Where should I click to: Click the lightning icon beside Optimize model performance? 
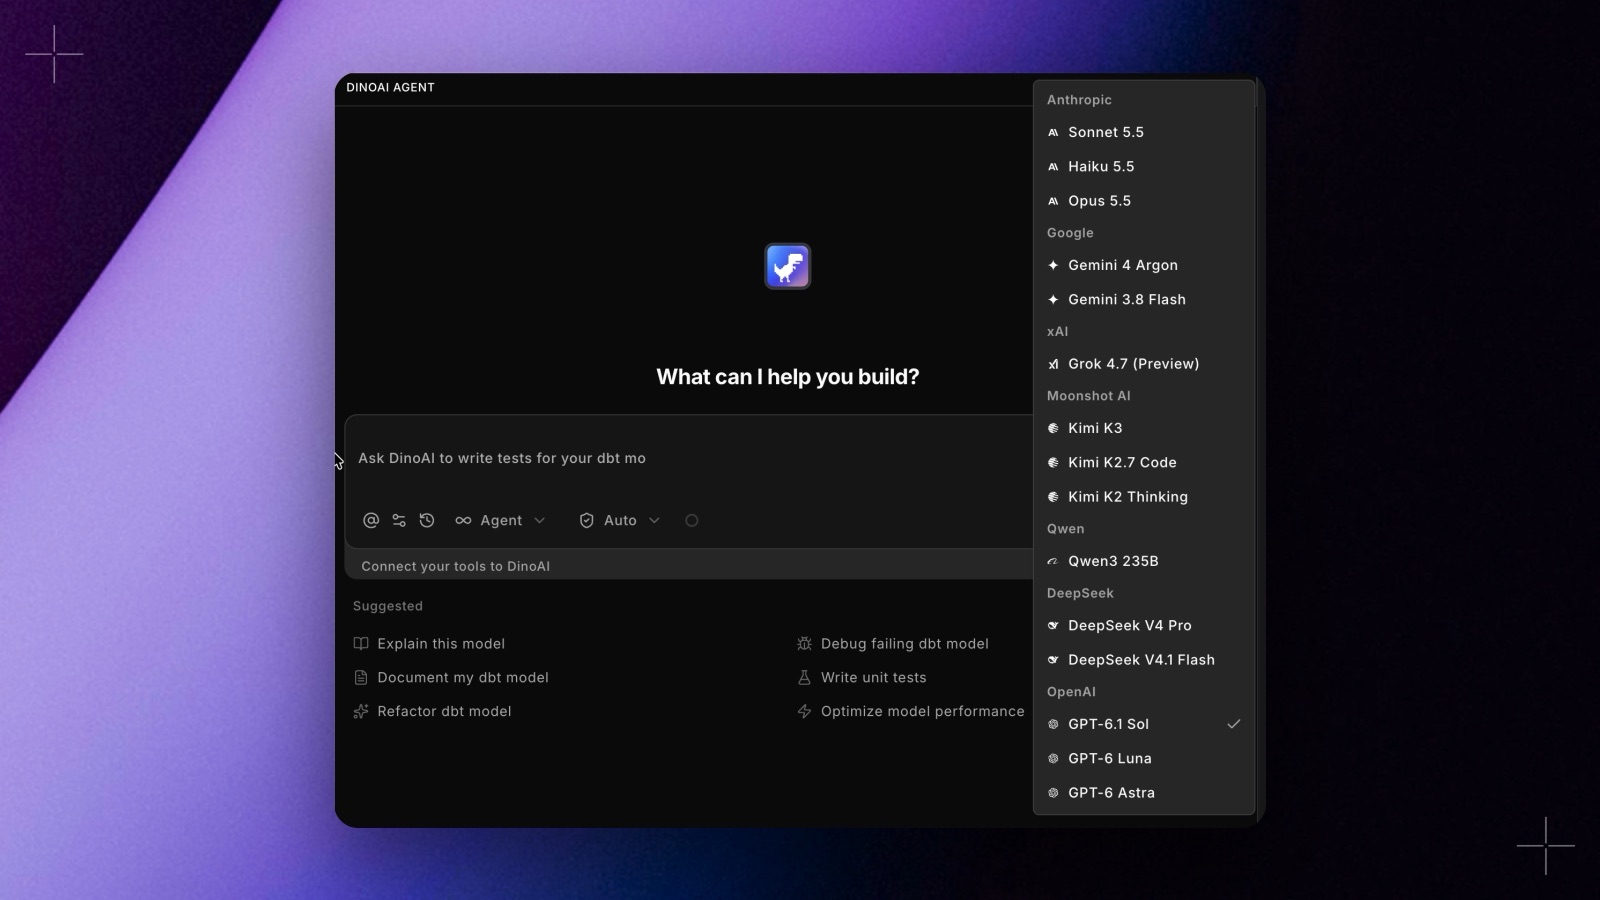[x=804, y=712]
